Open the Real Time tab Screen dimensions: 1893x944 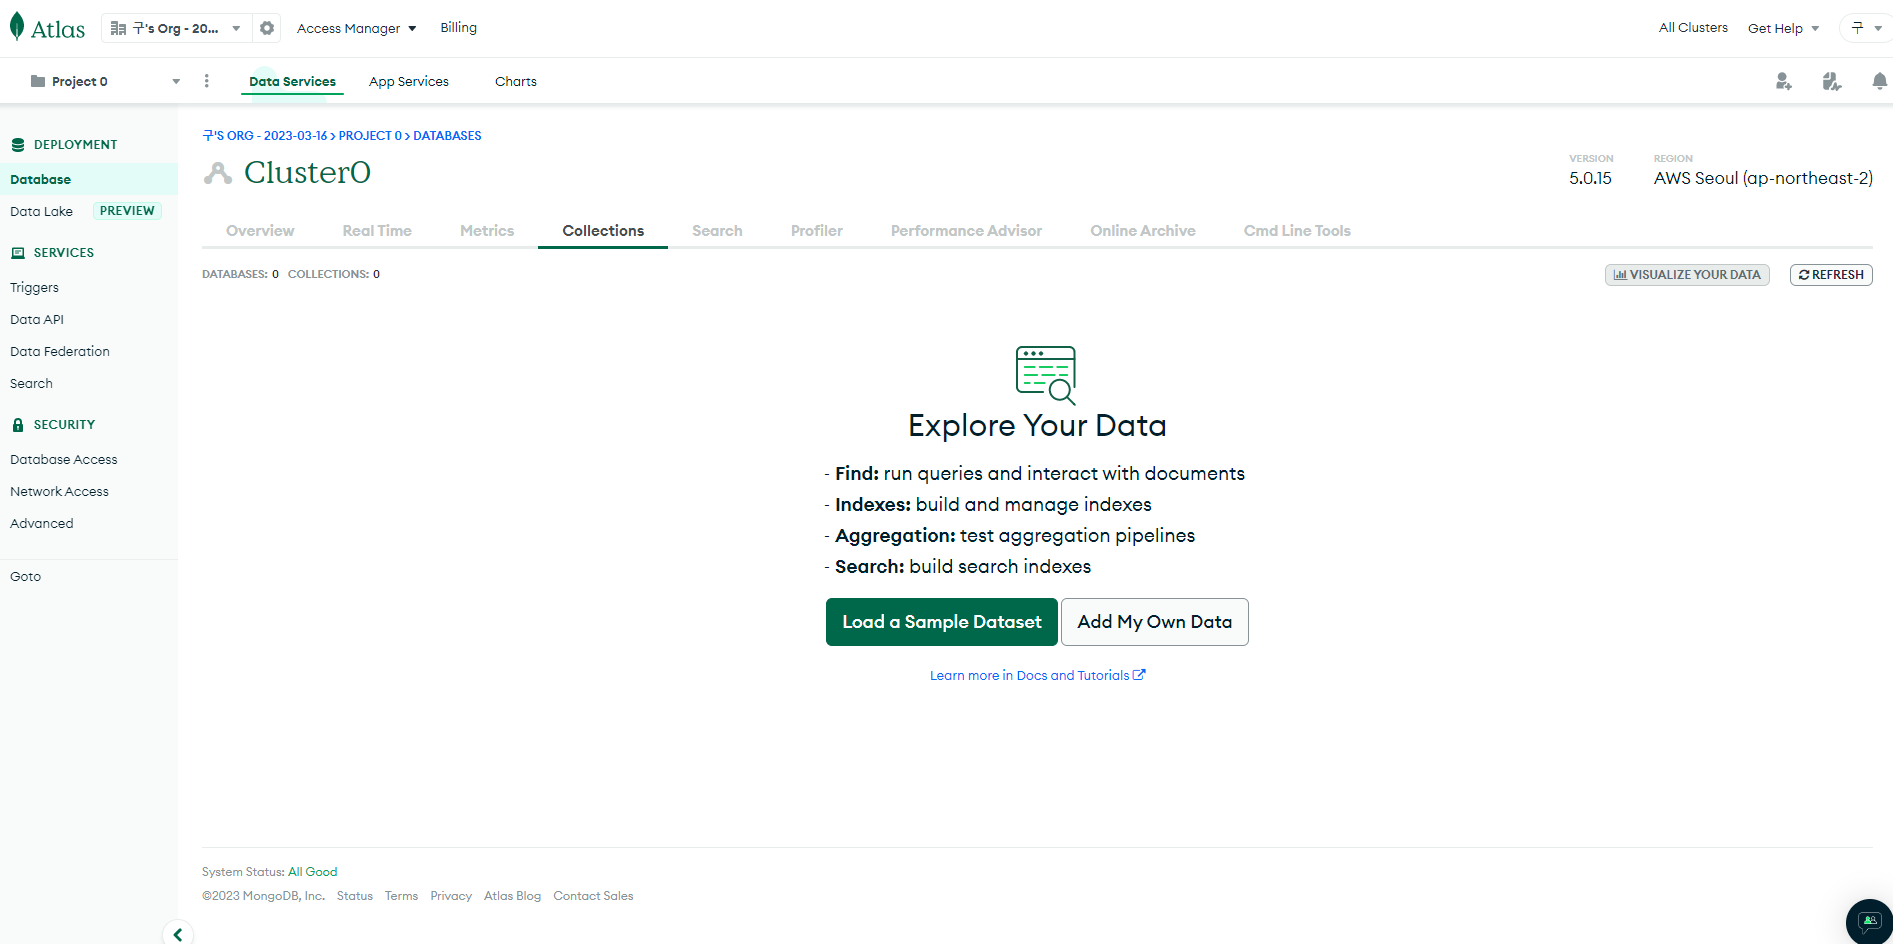(377, 231)
